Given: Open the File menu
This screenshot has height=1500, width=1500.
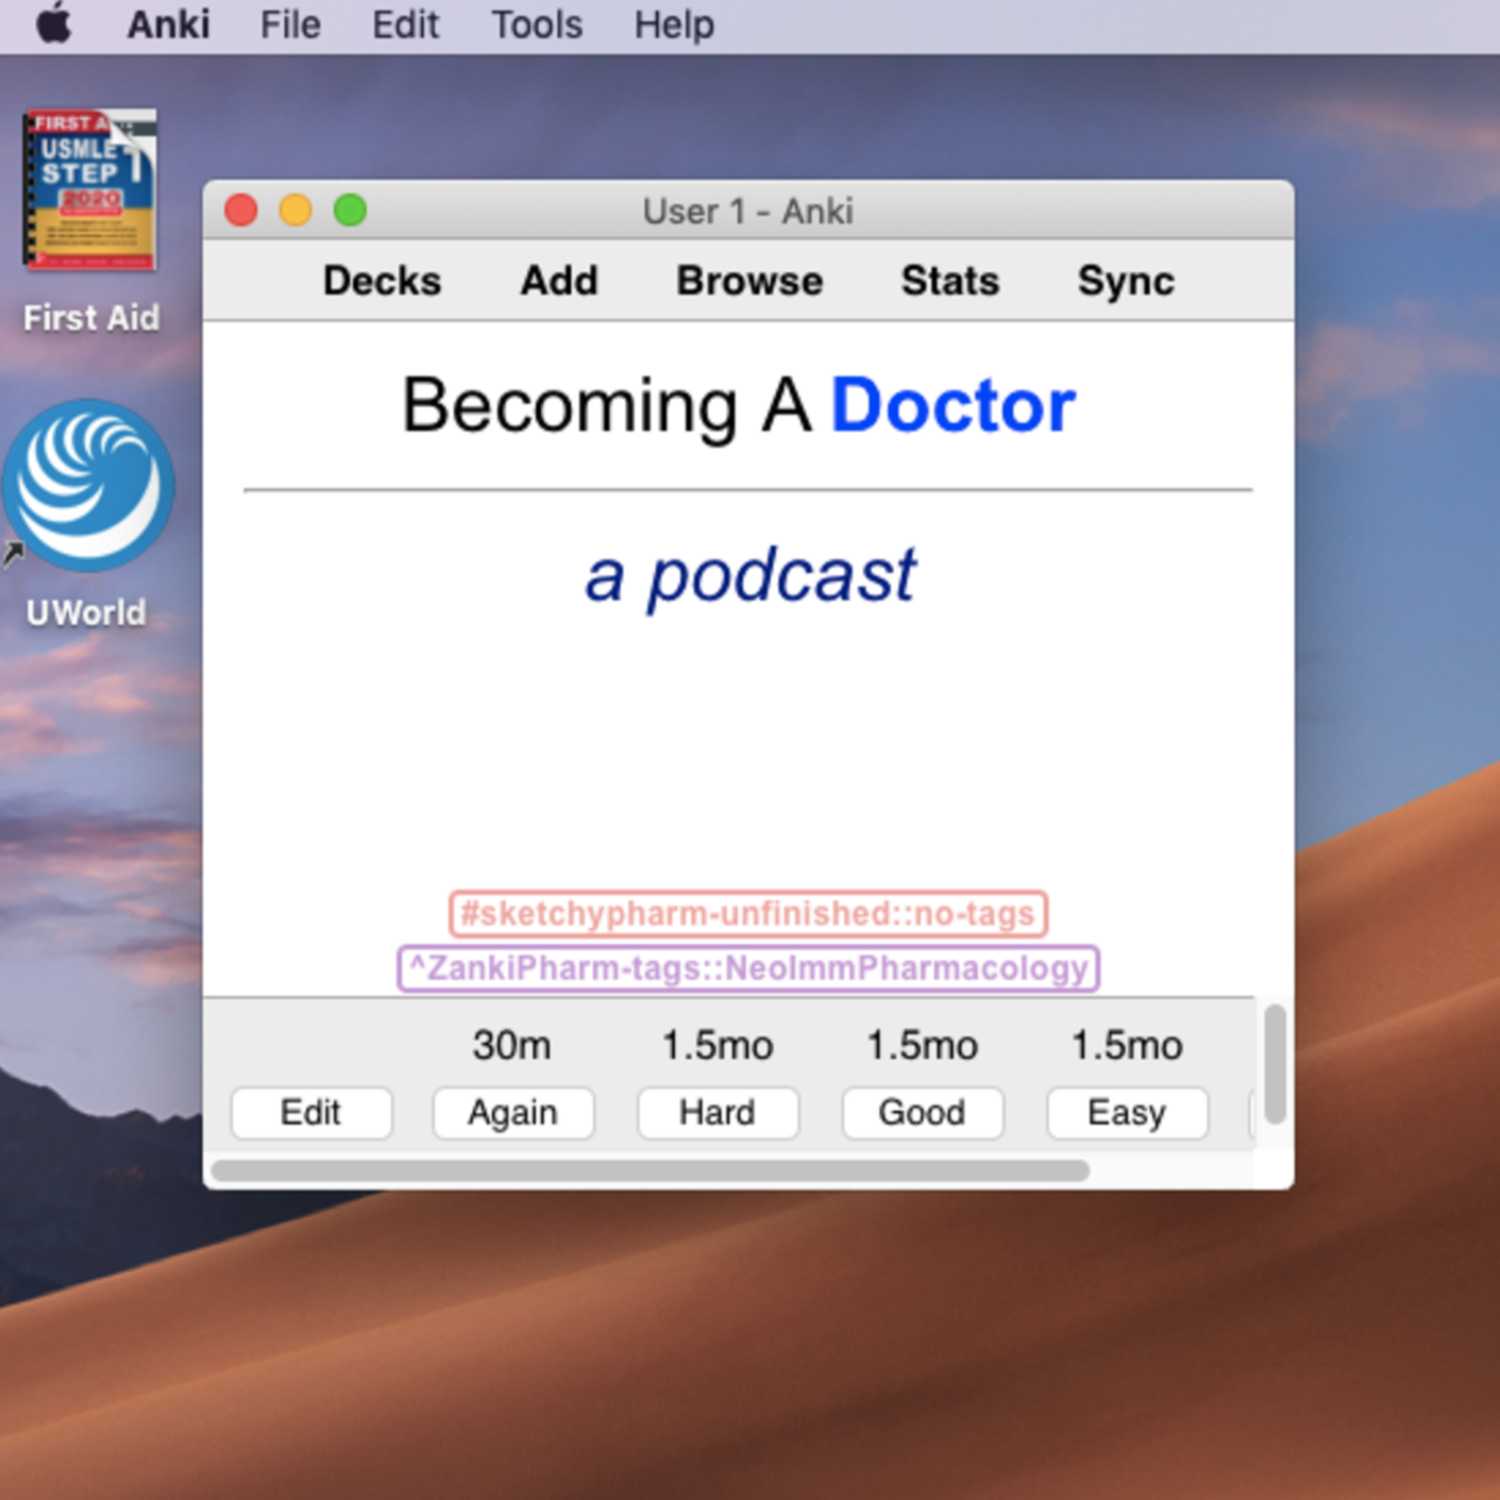Looking at the screenshot, I should coord(290,24).
